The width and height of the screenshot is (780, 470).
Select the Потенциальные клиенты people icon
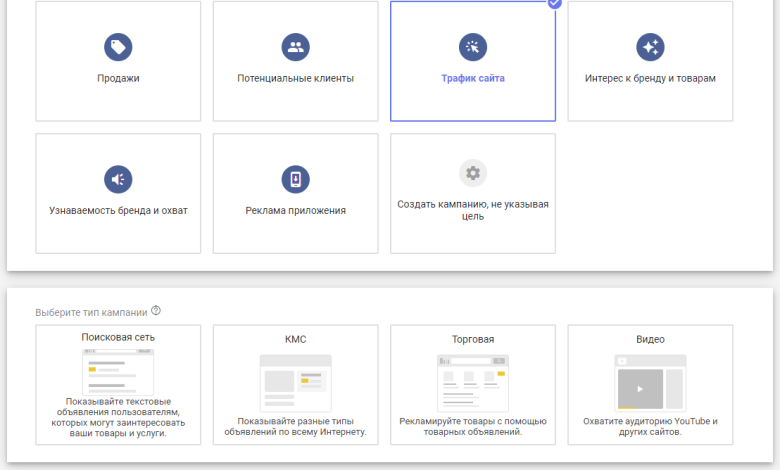pyautogui.click(x=295, y=47)
